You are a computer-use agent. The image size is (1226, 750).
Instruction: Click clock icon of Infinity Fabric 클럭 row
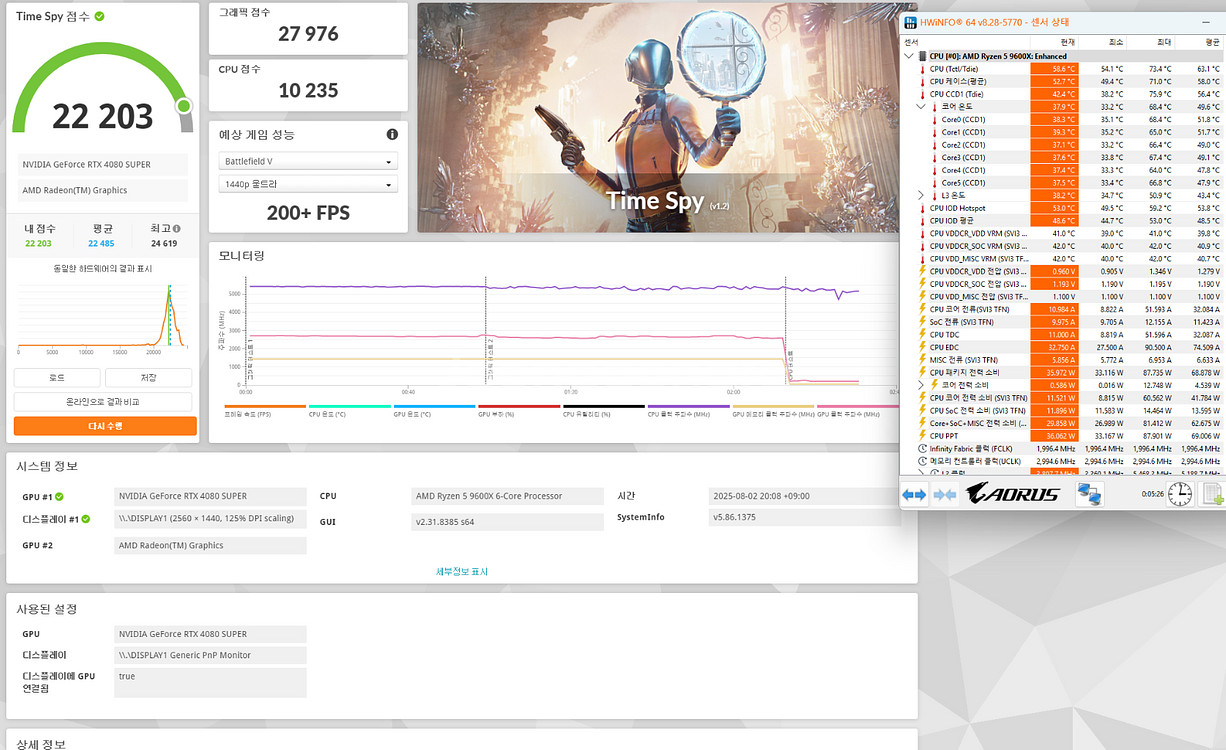[x=922, y=448]
